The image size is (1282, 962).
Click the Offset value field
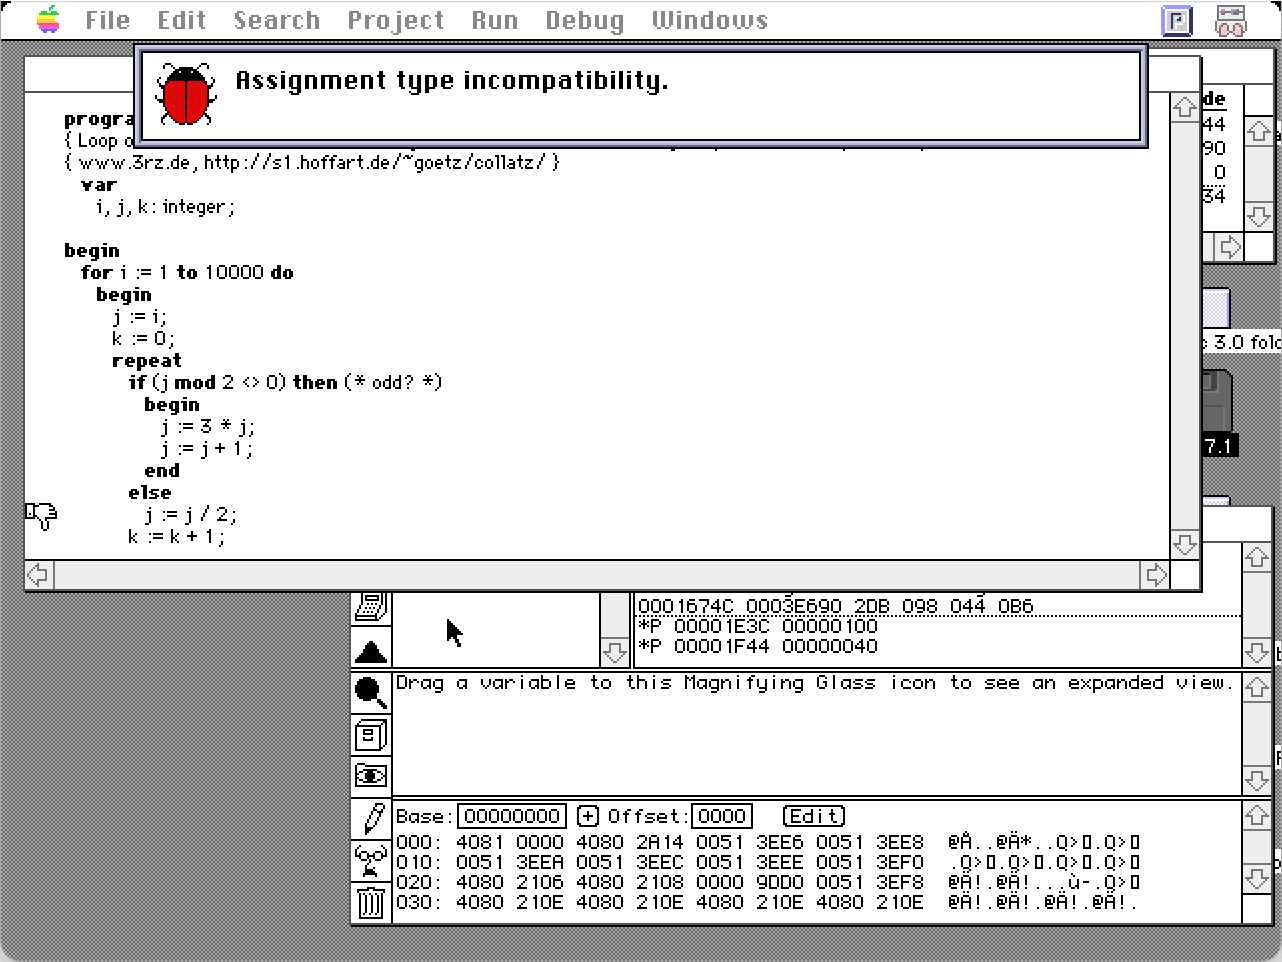click(x=721, y=816)
